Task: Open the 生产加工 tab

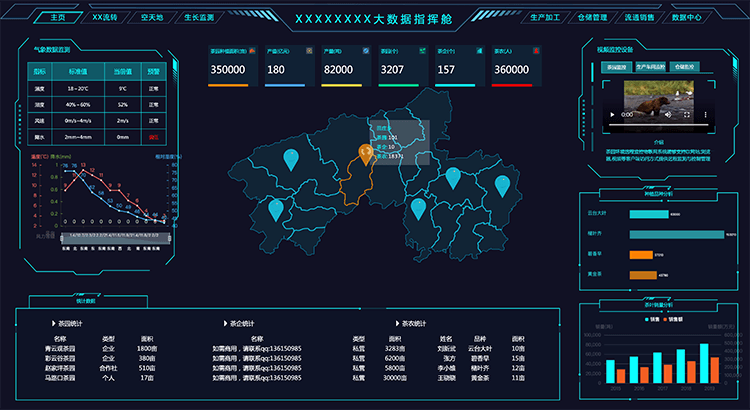Action: [545, 18]
